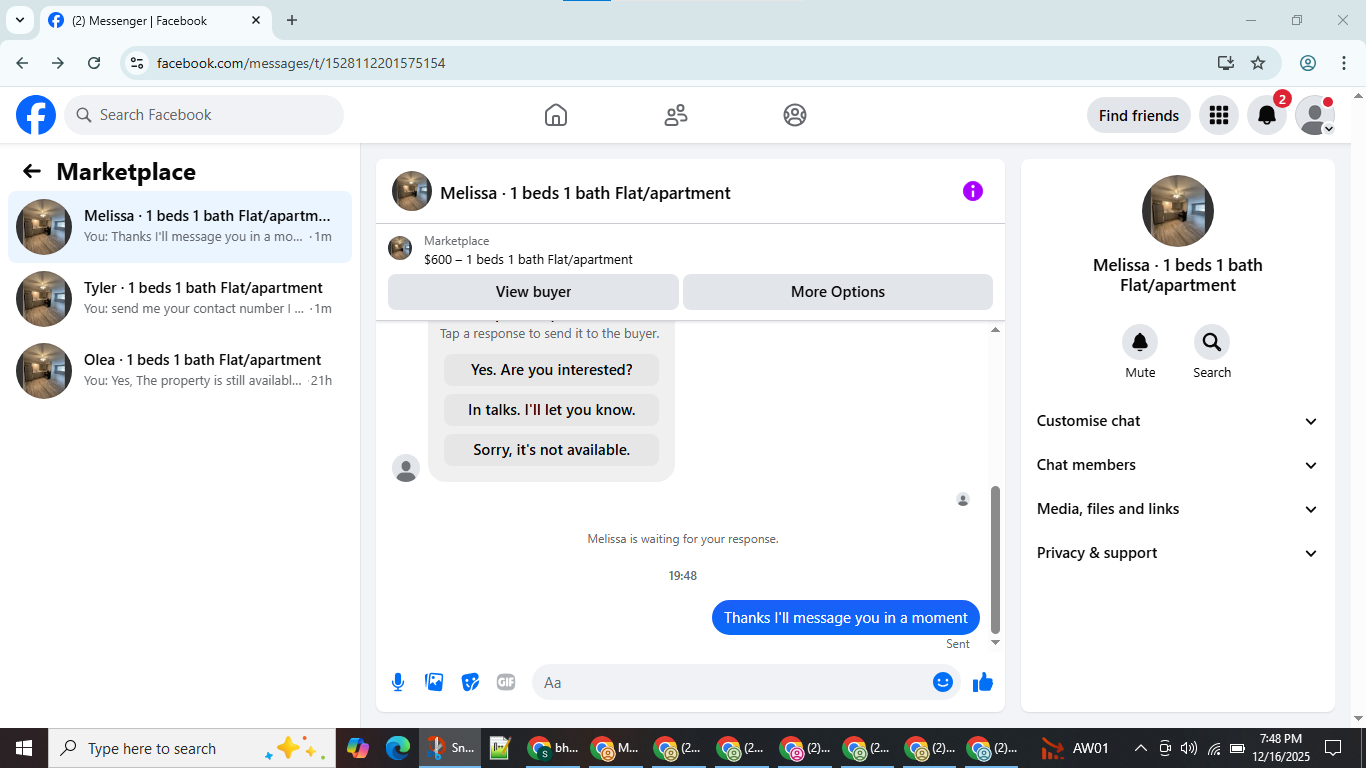Expand the Chat members section
The image size is (1366, 768).
(1178, 465)
